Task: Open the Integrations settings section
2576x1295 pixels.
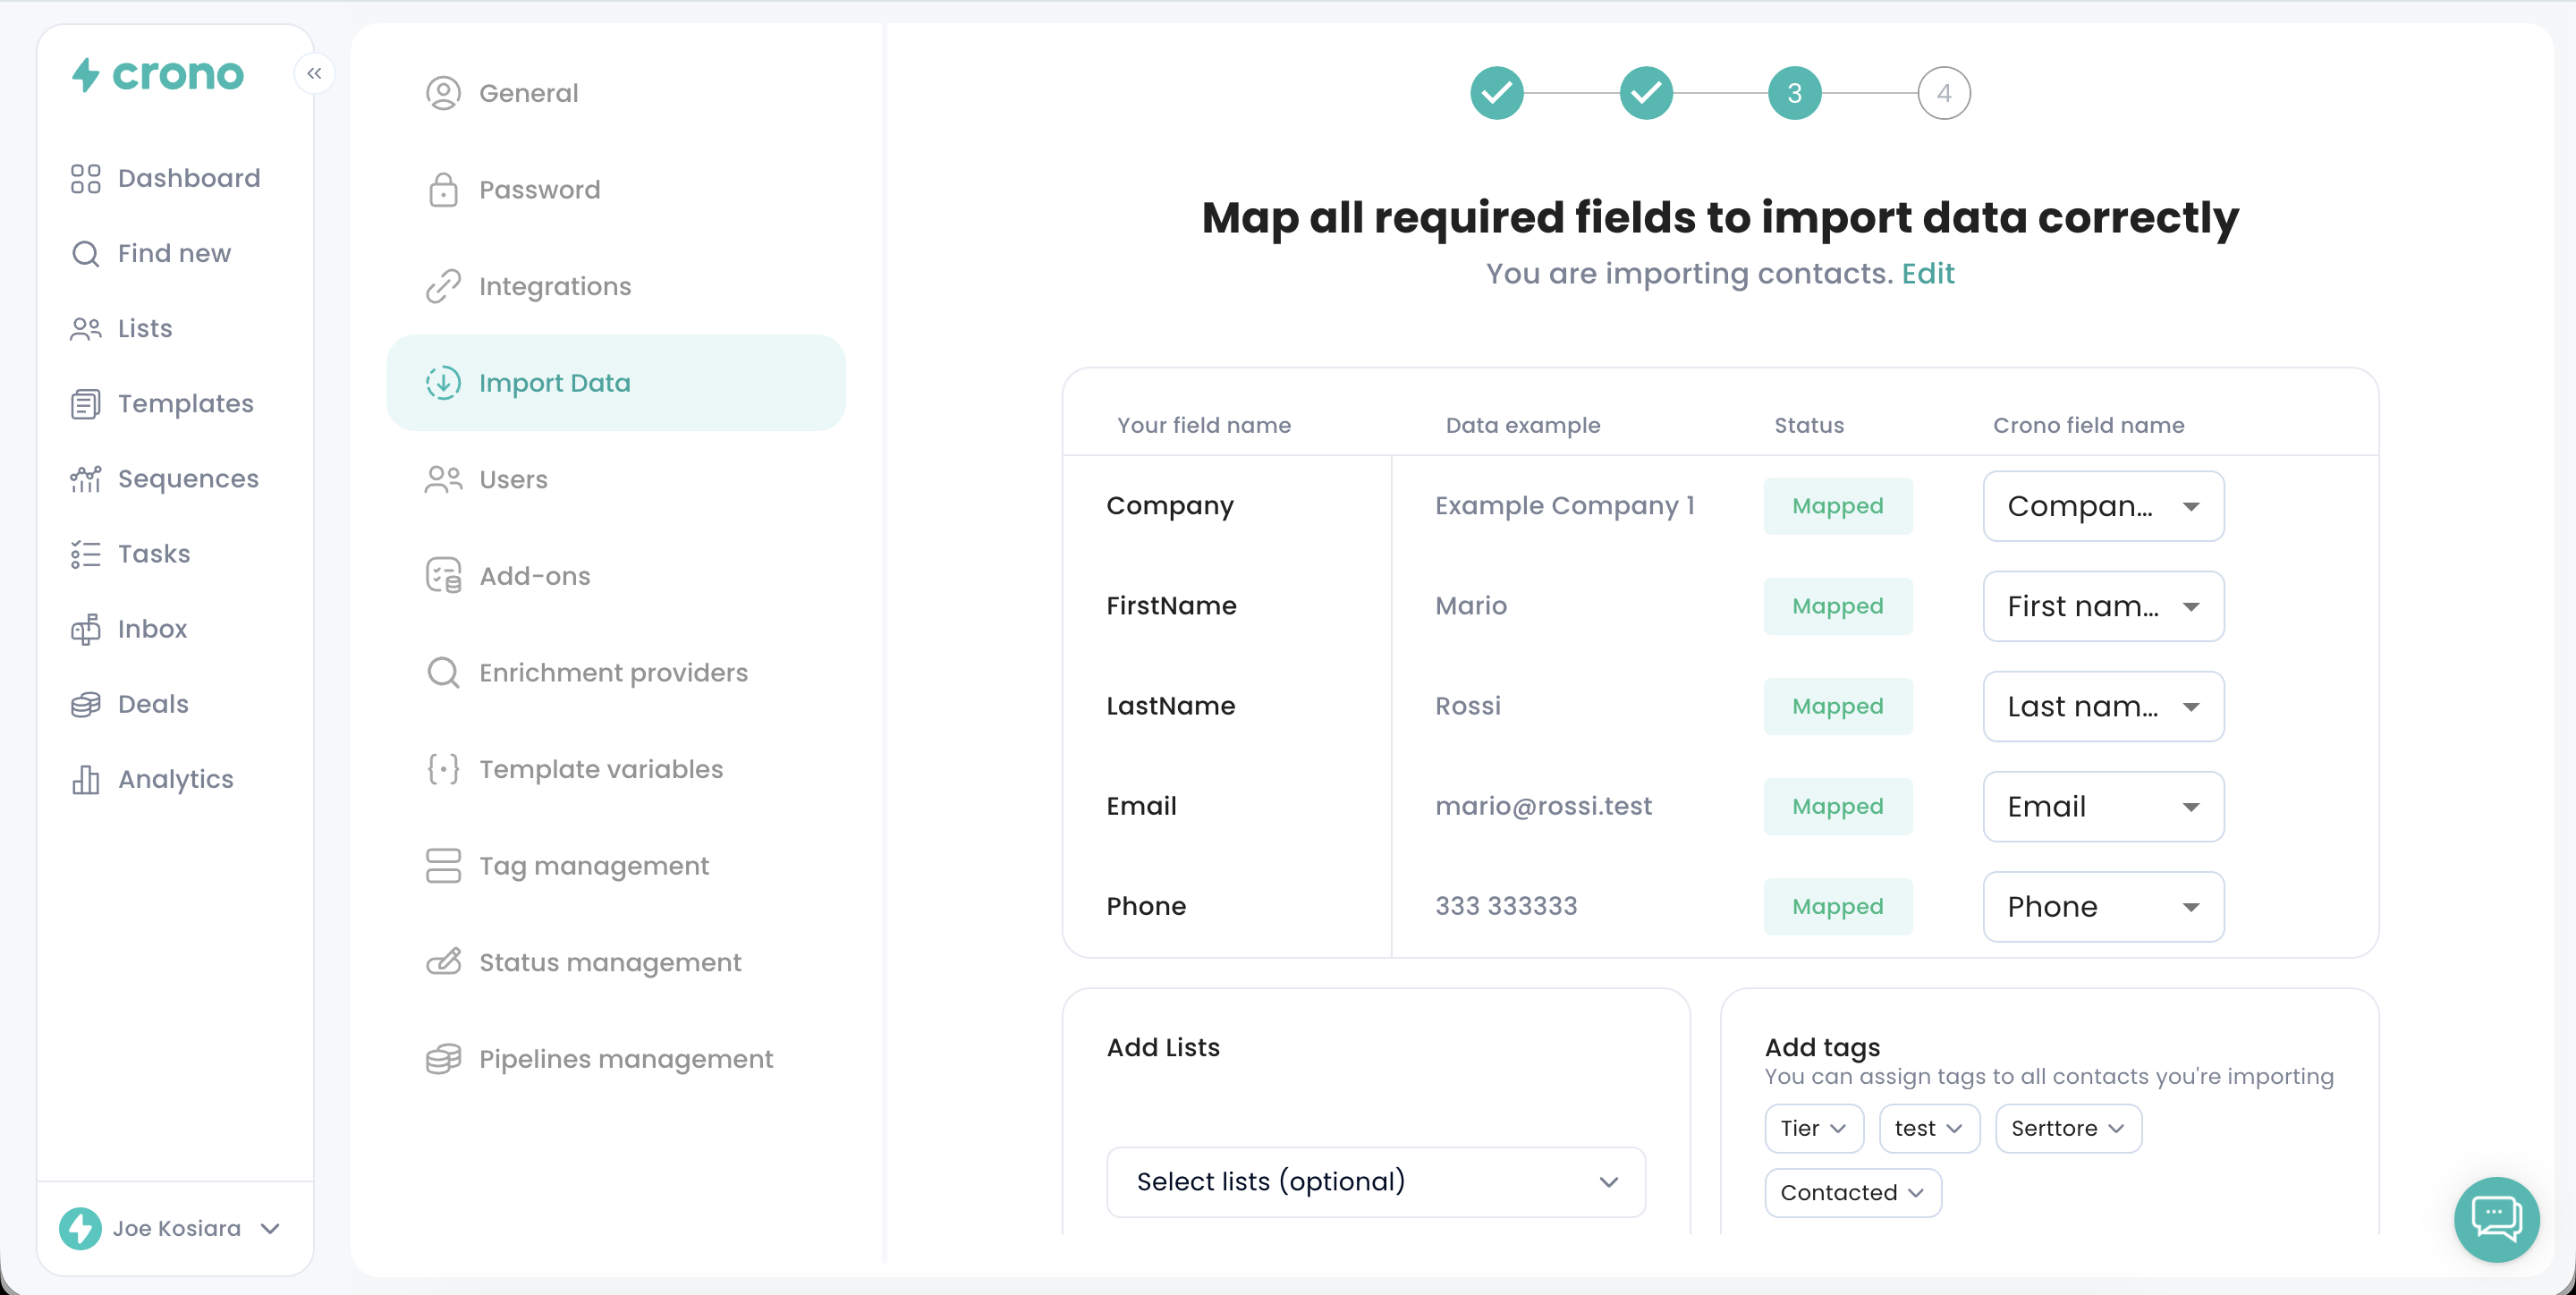Action: coord(554,286)
